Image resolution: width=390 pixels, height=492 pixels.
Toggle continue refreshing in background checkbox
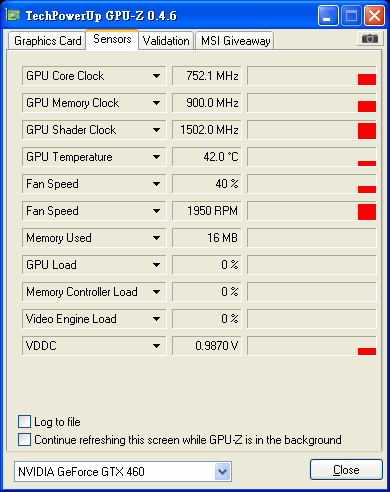(24, 439)
